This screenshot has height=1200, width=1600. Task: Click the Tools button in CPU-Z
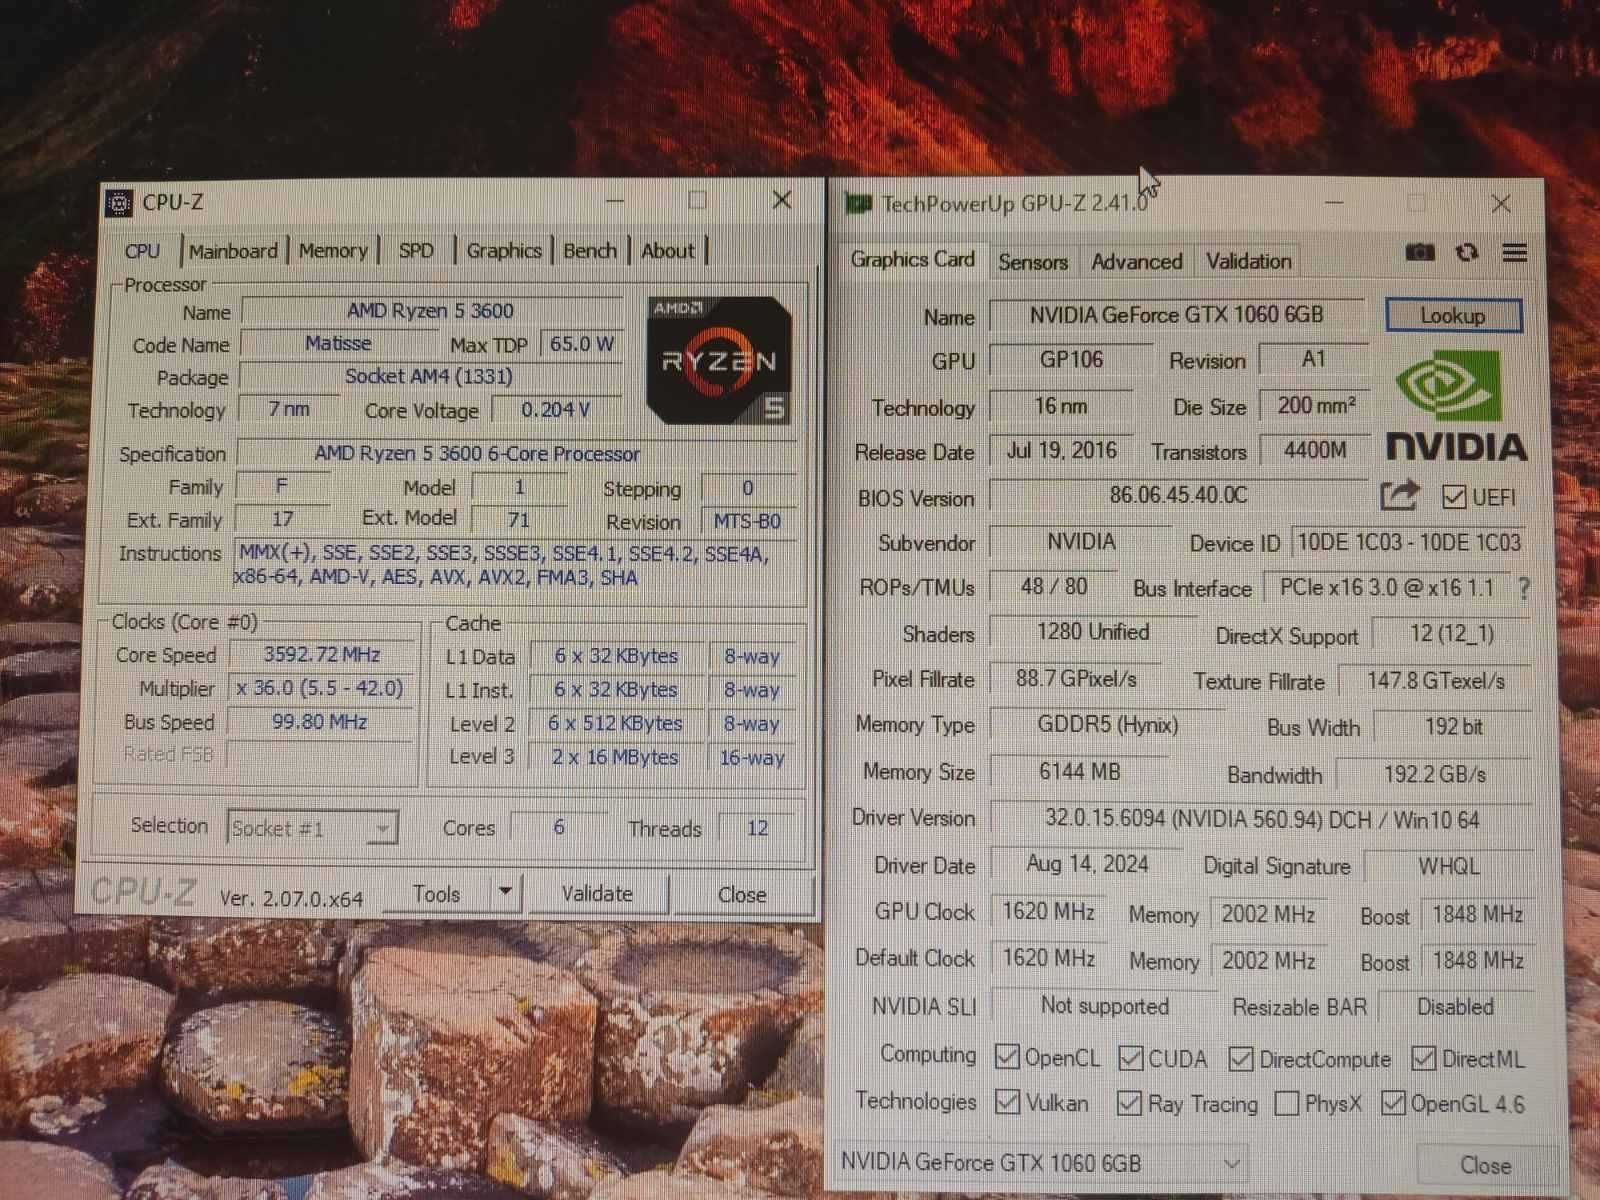coord(437,893)
